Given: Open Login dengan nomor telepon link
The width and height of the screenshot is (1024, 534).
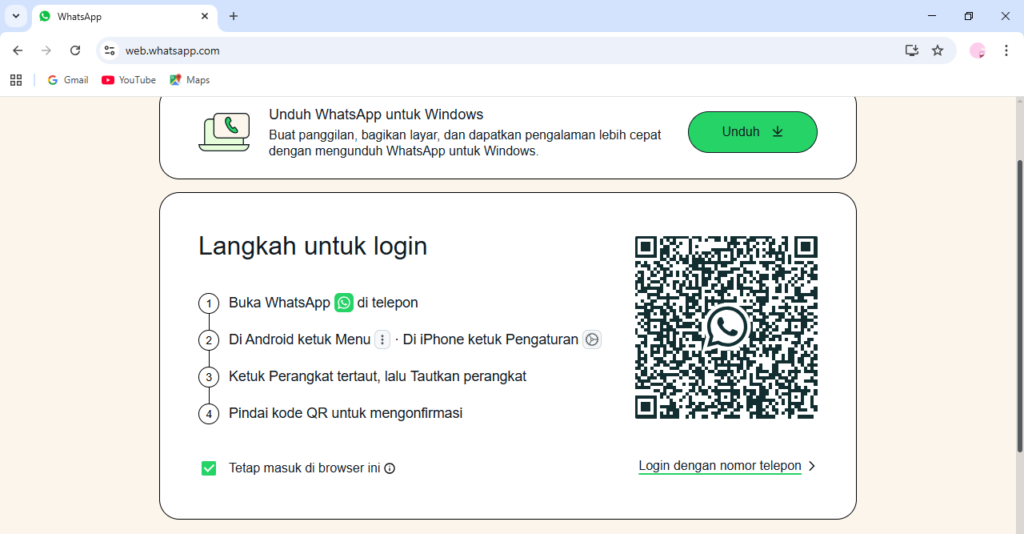Looking at the screenshot, I should point(720,465).
